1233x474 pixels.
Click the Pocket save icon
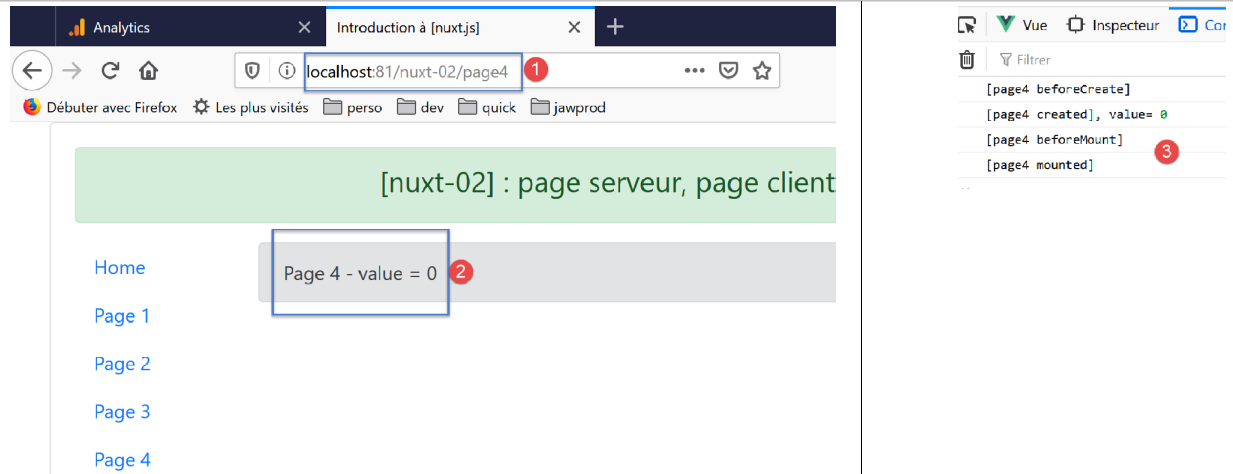click(x=730, y=71)
